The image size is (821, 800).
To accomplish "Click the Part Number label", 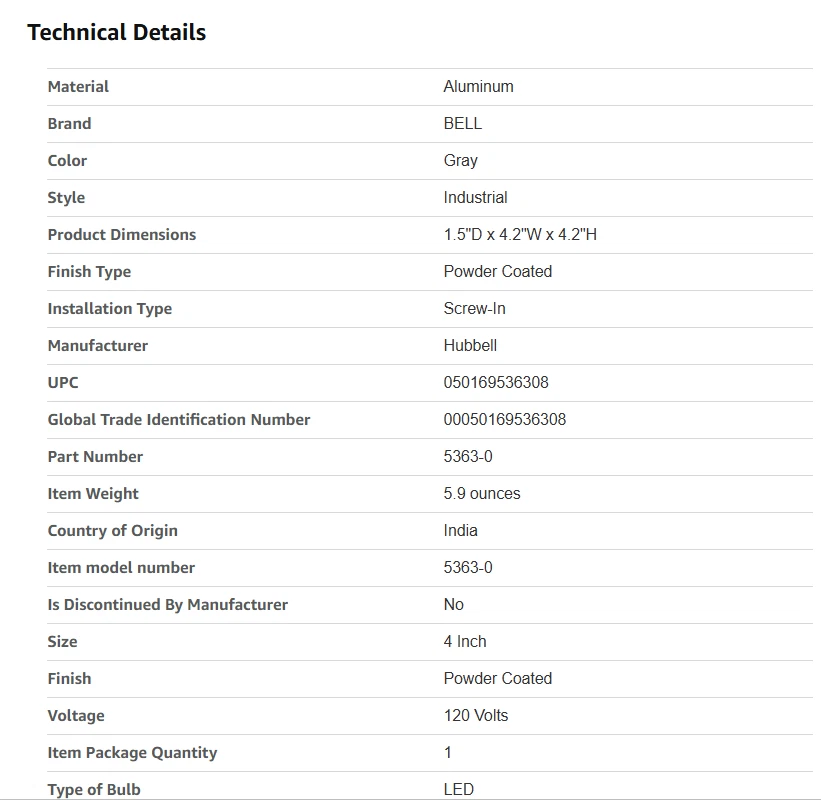I will coord(95,457).
